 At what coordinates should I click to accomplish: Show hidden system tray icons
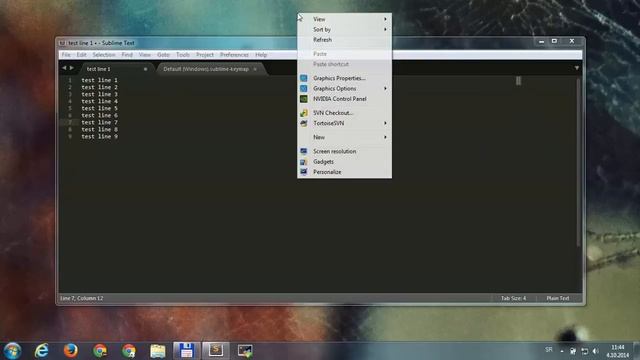[562, 351]
